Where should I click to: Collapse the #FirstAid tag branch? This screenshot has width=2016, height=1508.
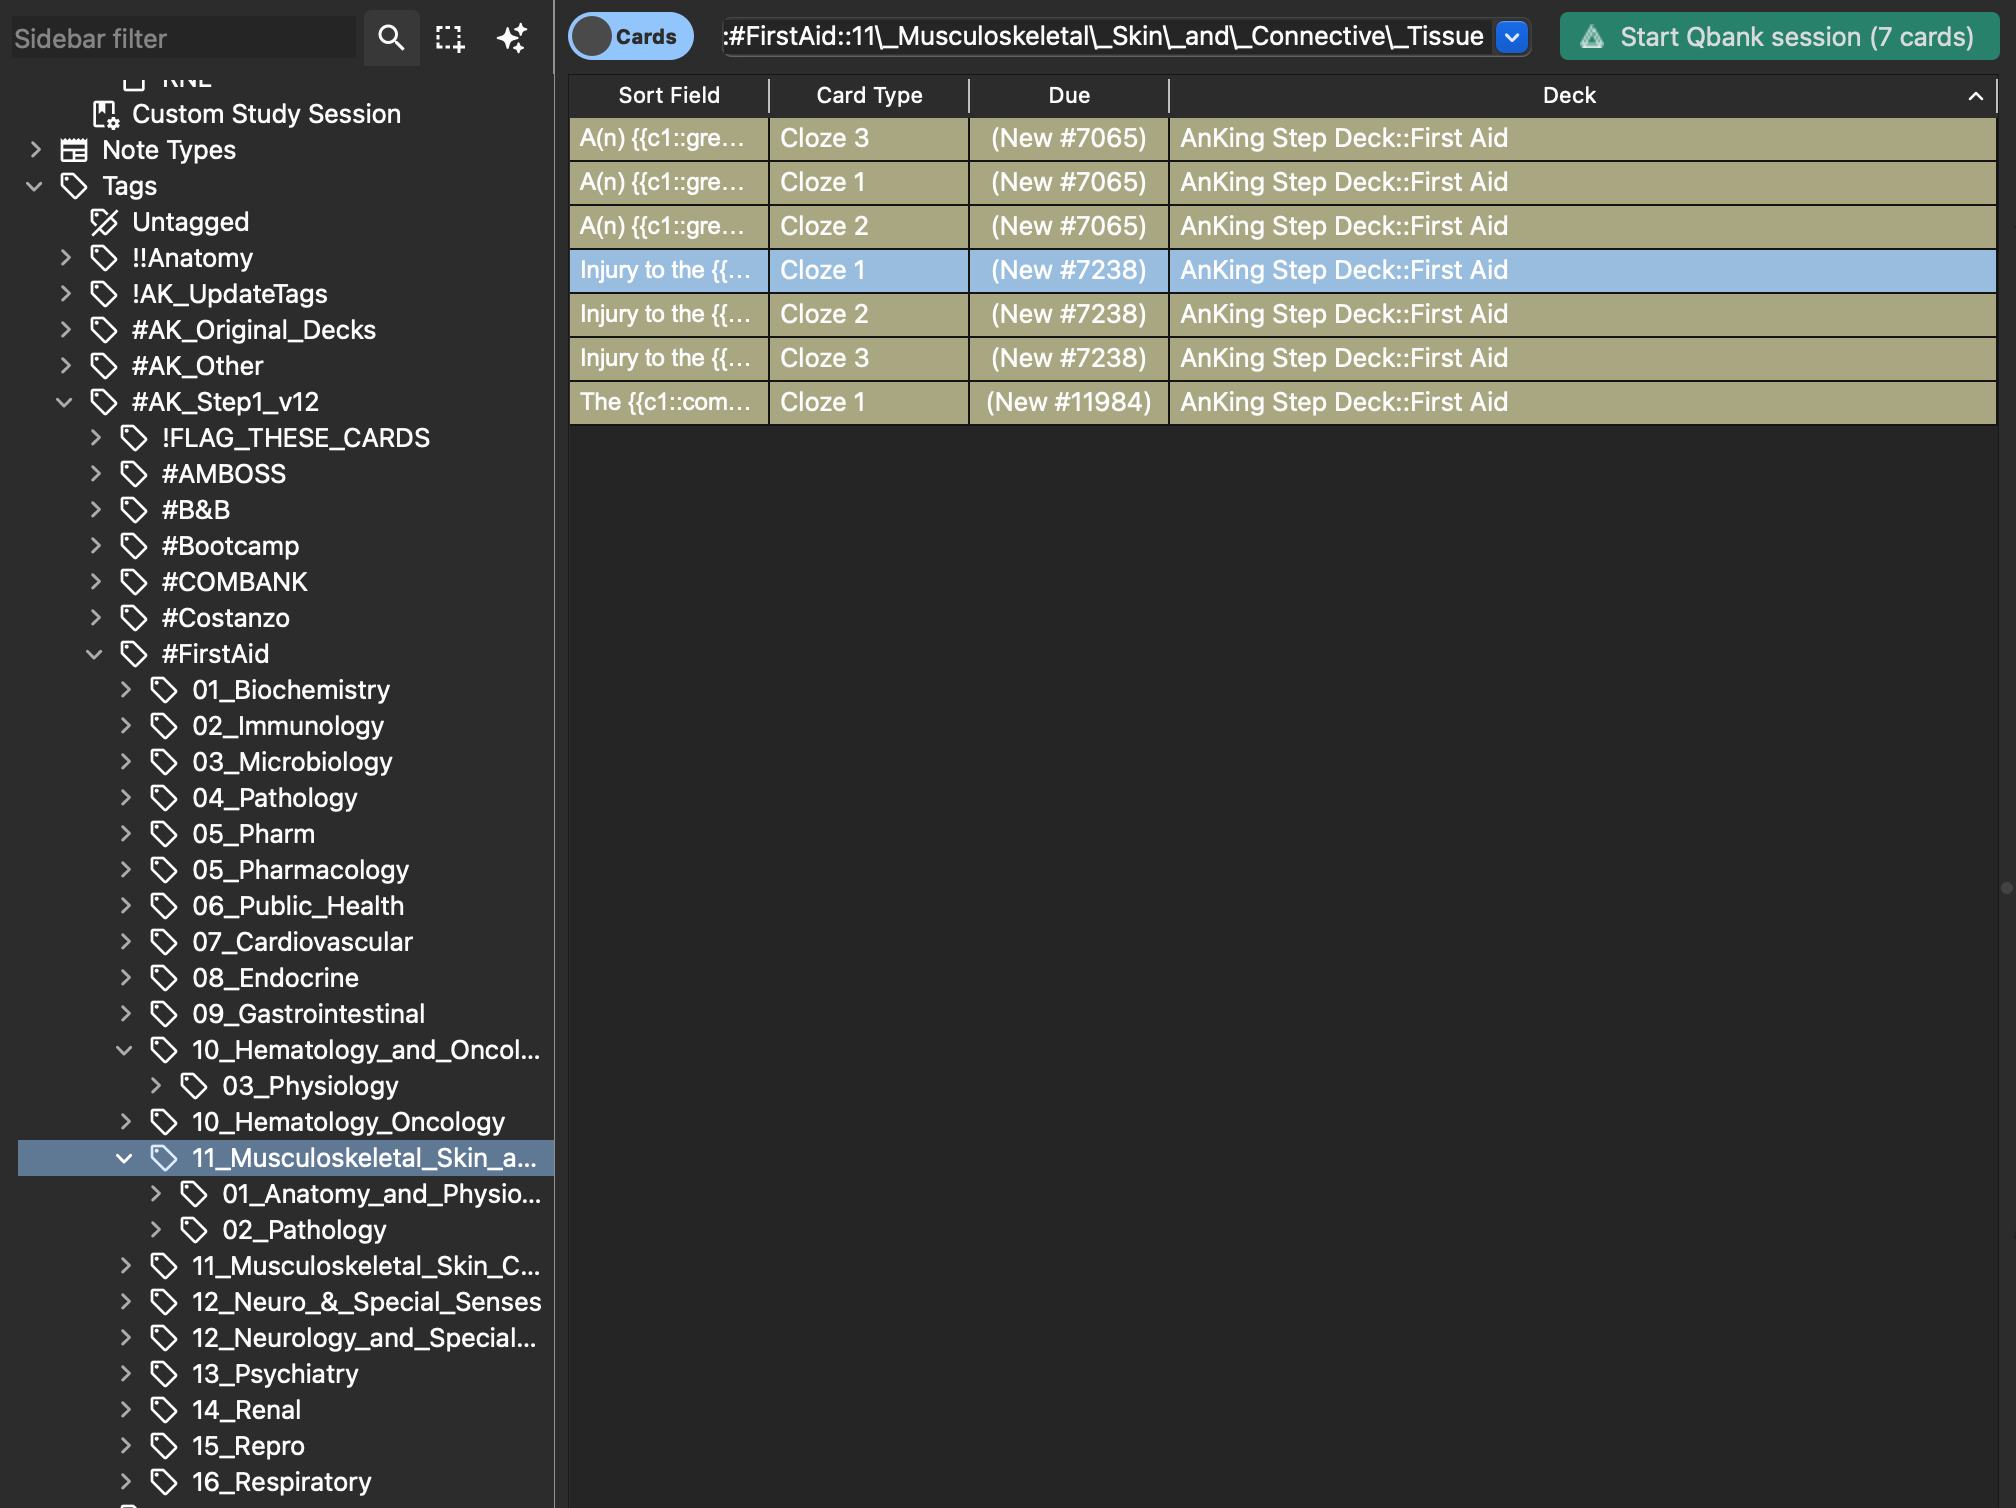95,654
